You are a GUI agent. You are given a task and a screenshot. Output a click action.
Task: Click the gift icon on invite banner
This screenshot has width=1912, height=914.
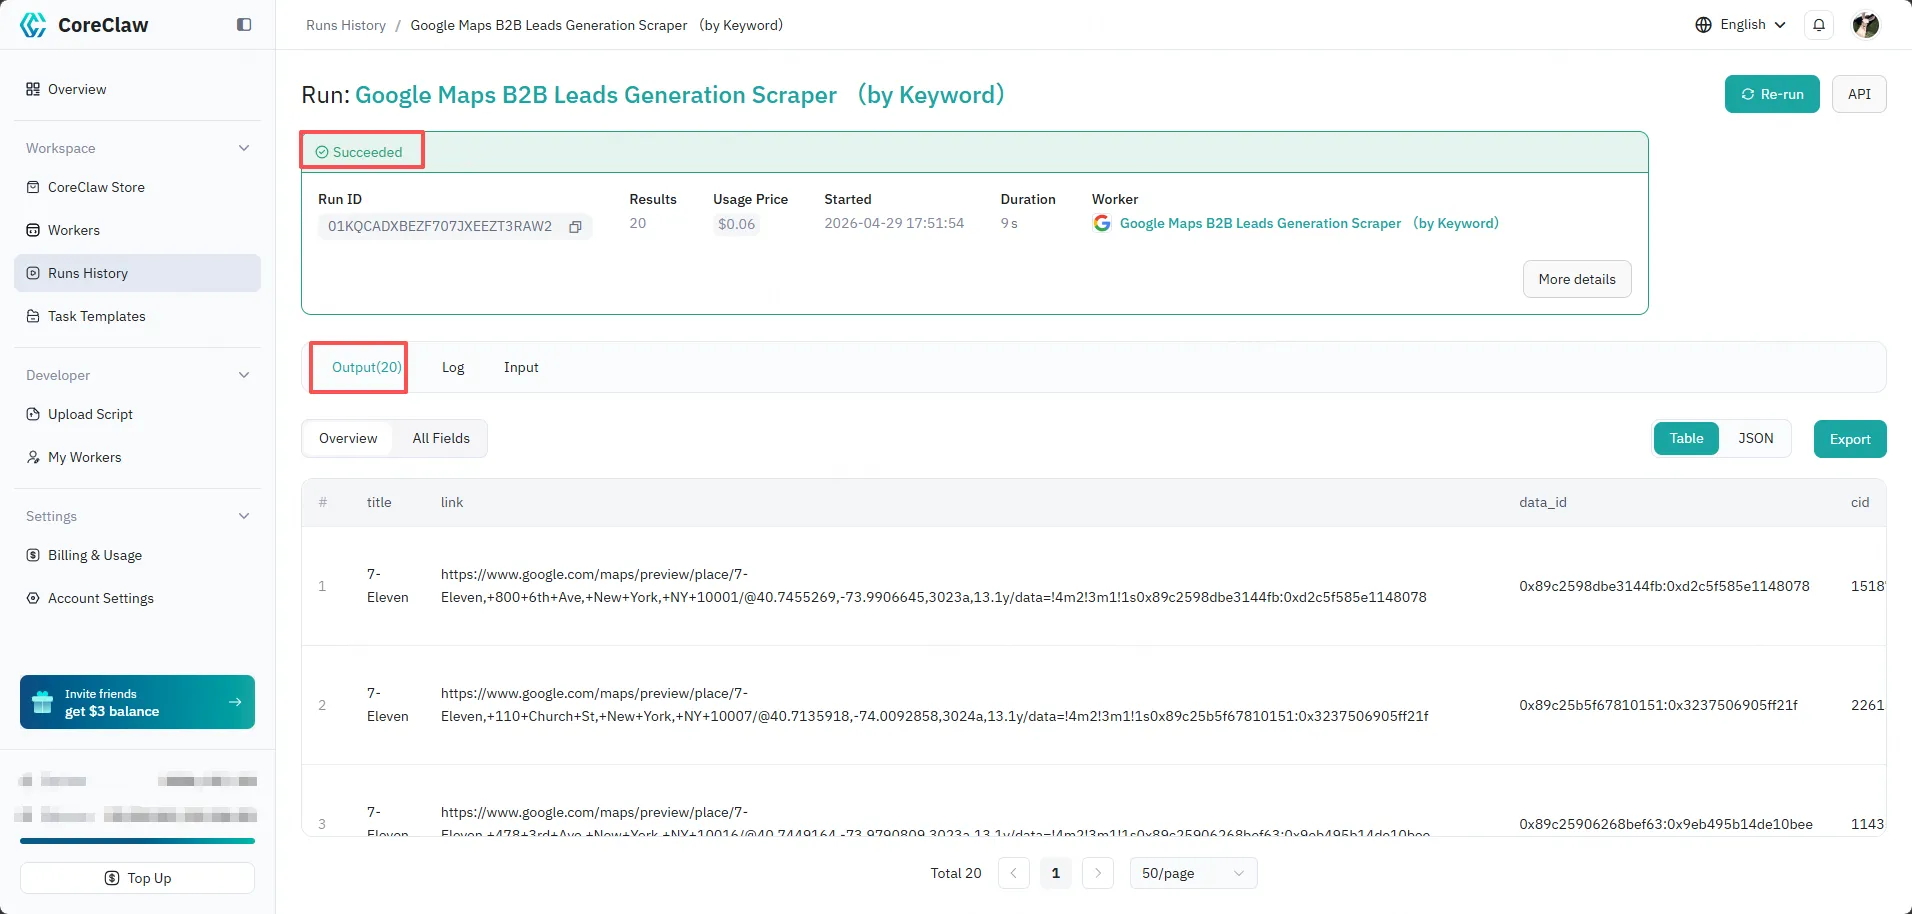click(x=42, y=702)
